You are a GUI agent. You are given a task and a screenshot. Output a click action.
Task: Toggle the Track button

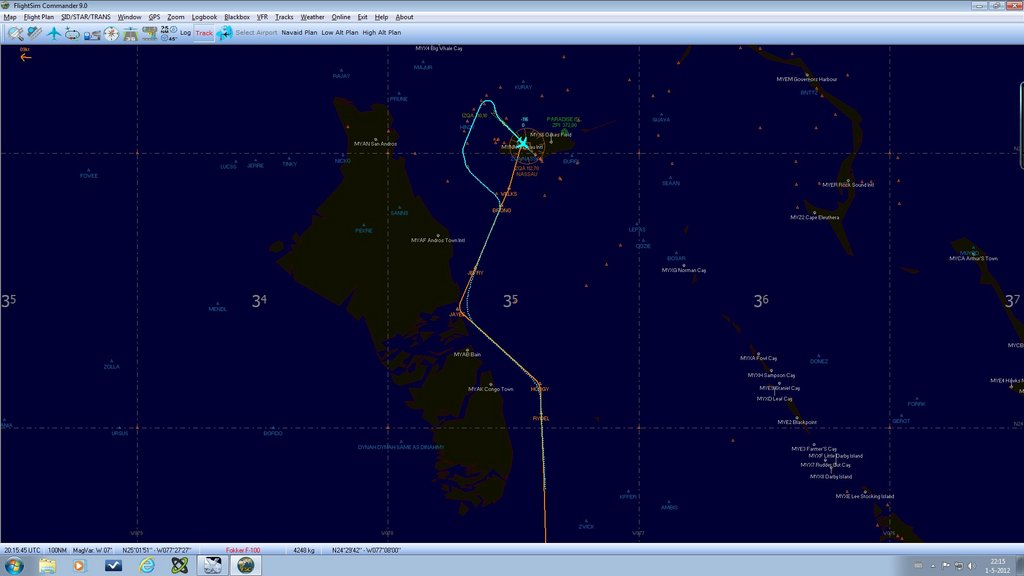coord(204,33)
